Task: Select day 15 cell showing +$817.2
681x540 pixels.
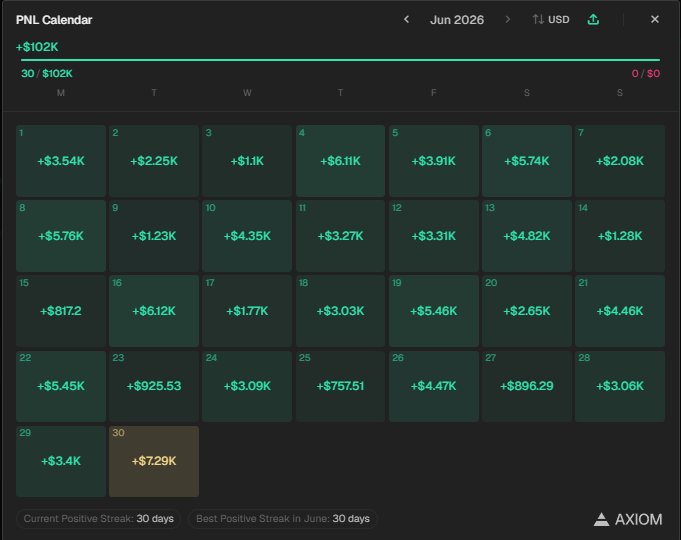Action: (x=61, y=311)
